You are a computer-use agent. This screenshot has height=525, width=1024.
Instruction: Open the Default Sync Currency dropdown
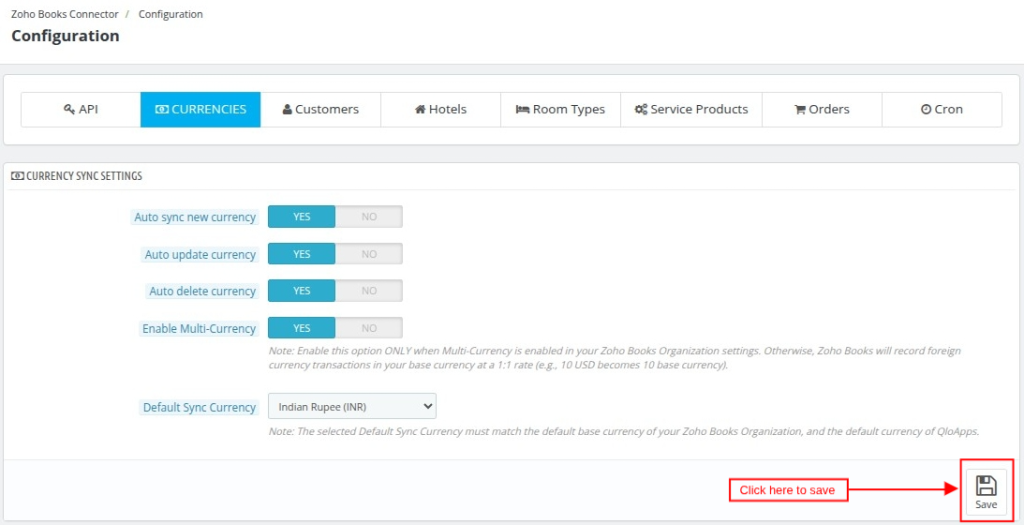352,406
